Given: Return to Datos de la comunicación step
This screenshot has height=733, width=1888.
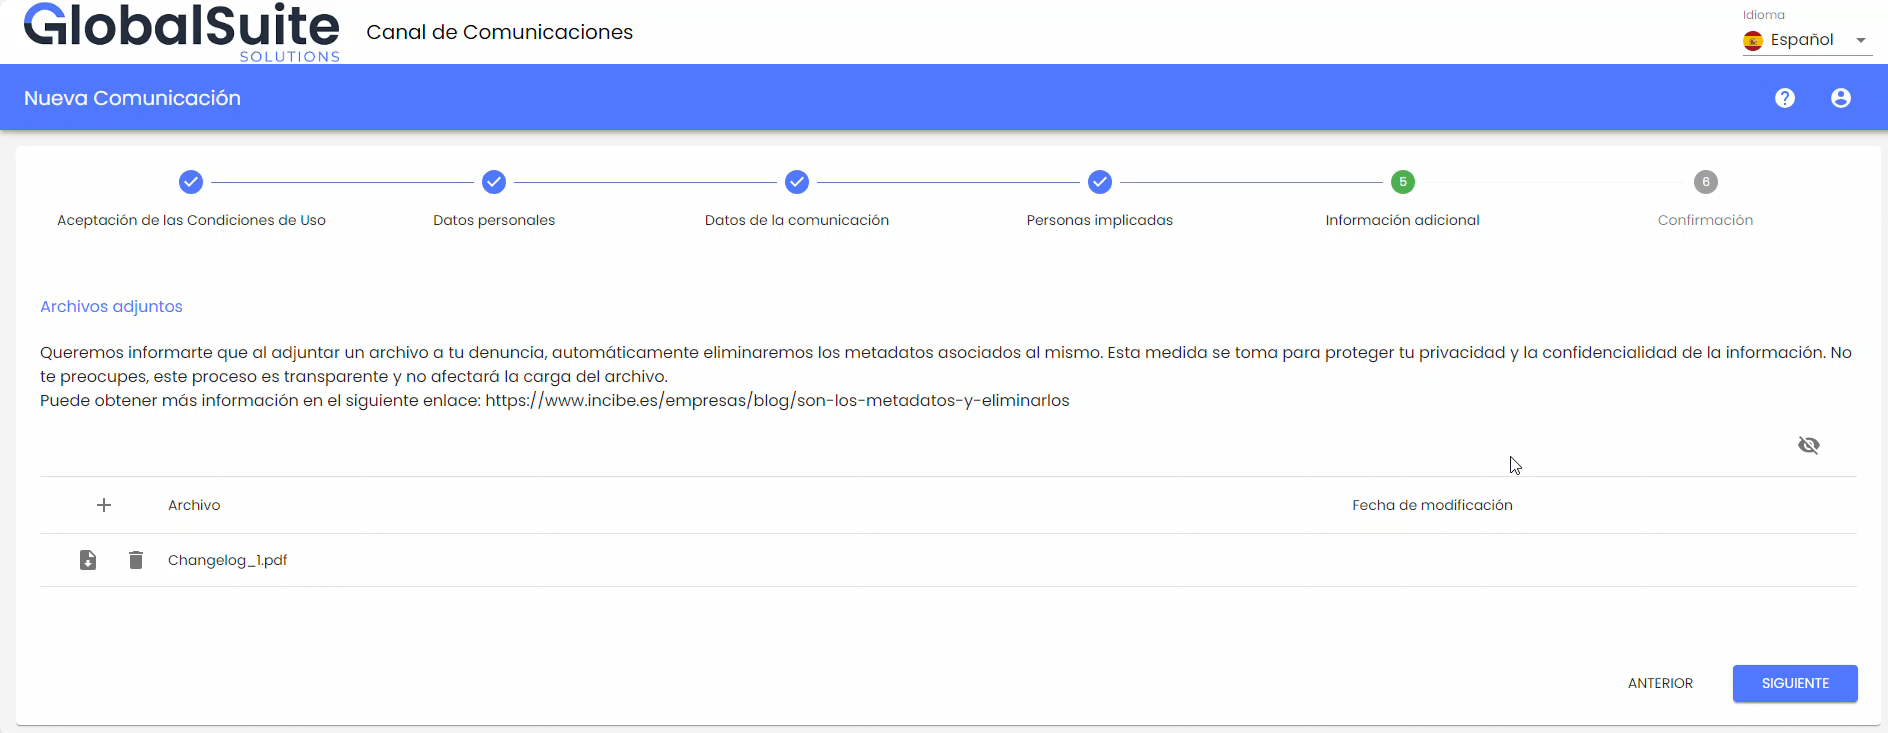Looking at the screenshot, I should 797,182.
